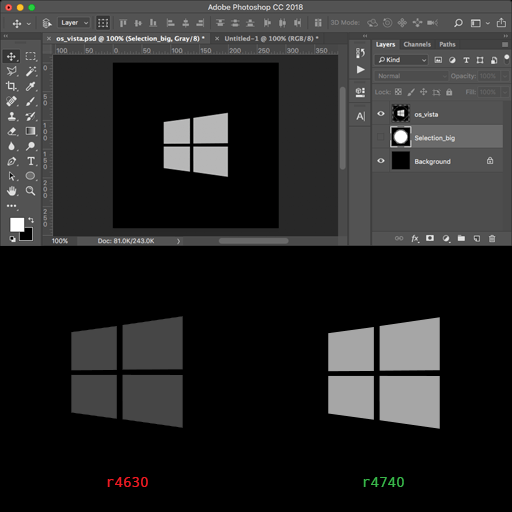
Task: Click the search magnifier in options bar
Action: coord(458,23)
